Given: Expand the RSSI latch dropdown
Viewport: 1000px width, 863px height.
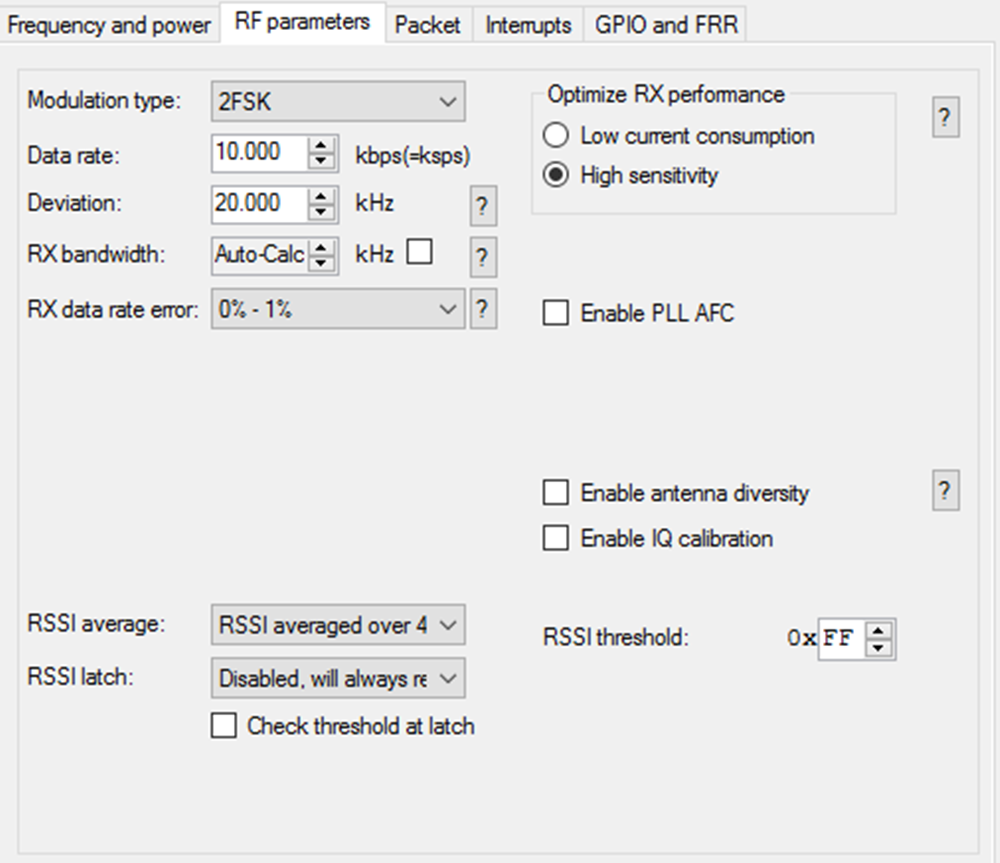Looking at the screenshot, I should [x=338, y=679].
